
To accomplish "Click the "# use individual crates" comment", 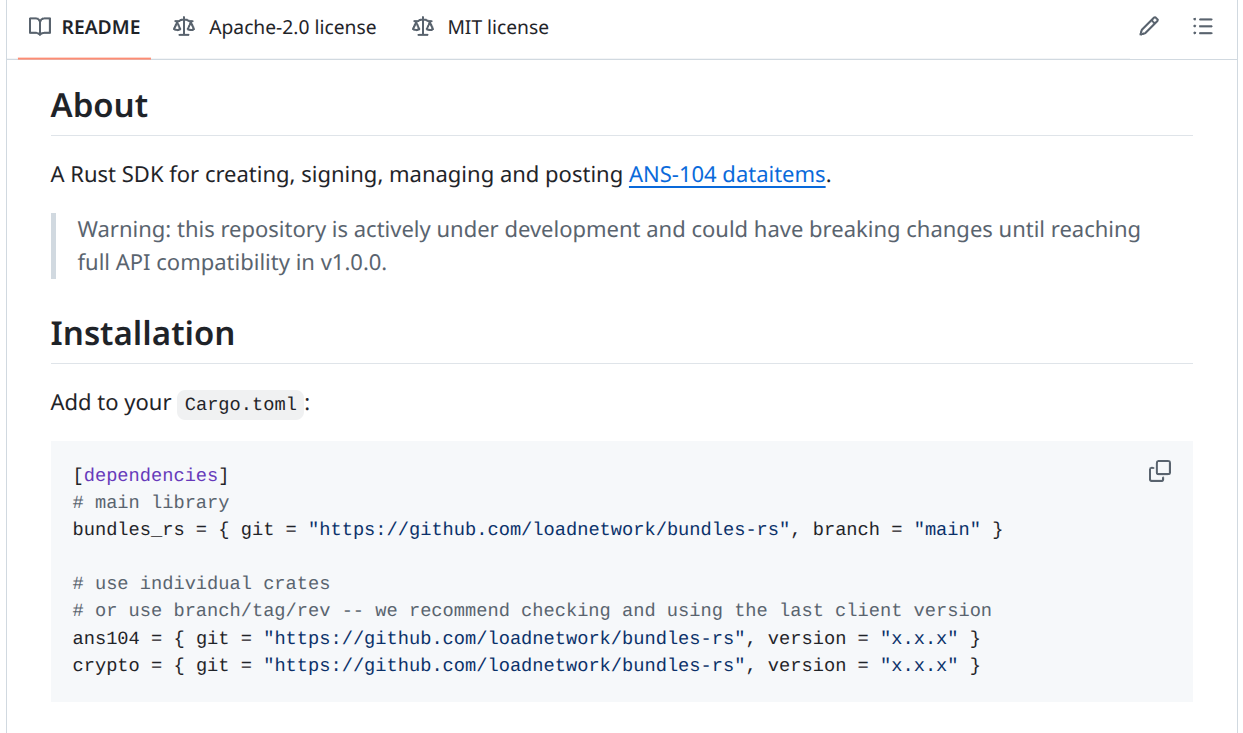I will [201, 583].
